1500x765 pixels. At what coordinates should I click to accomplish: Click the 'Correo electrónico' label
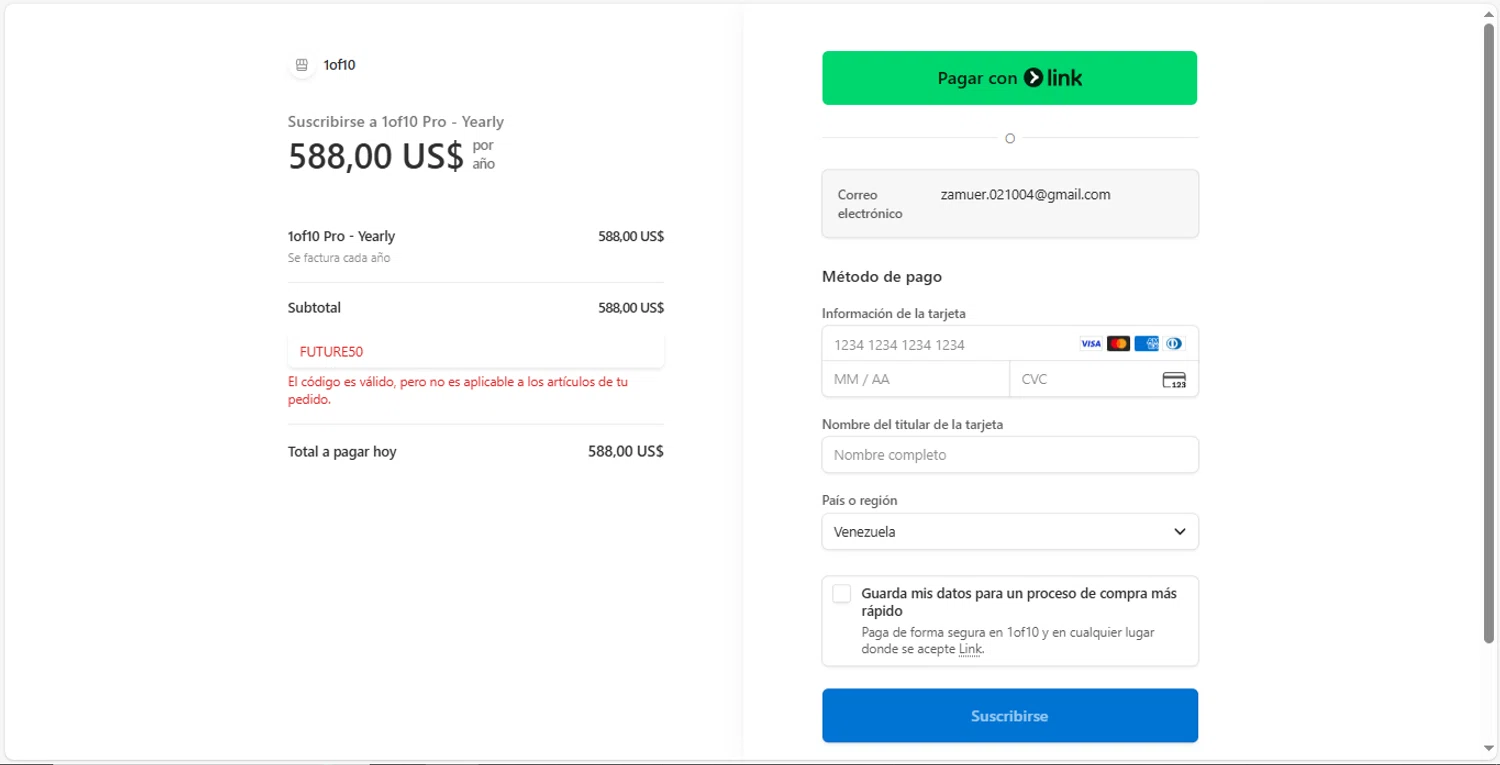coord(870,204)
